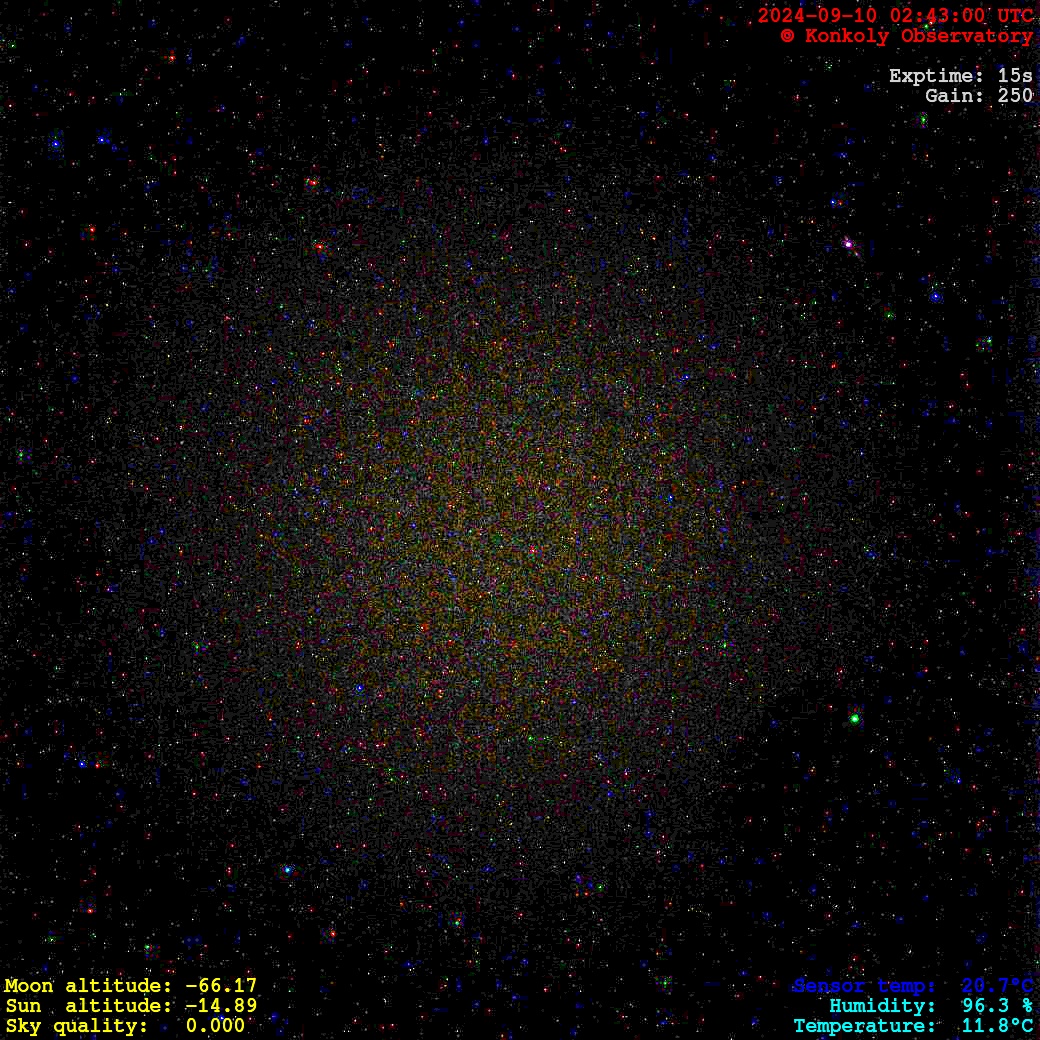Click the 15s exposure time value

[1015, 76]
